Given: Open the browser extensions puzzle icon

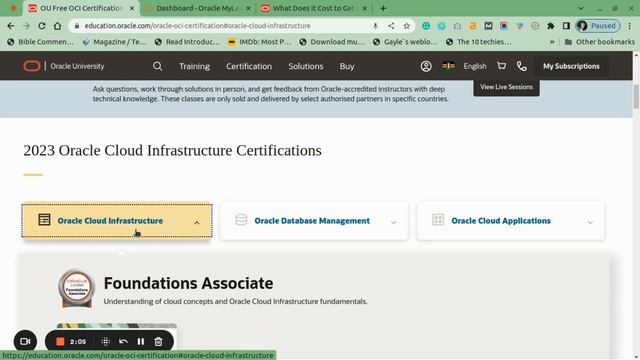Looking at the screenshot, I should coord(551,26).
